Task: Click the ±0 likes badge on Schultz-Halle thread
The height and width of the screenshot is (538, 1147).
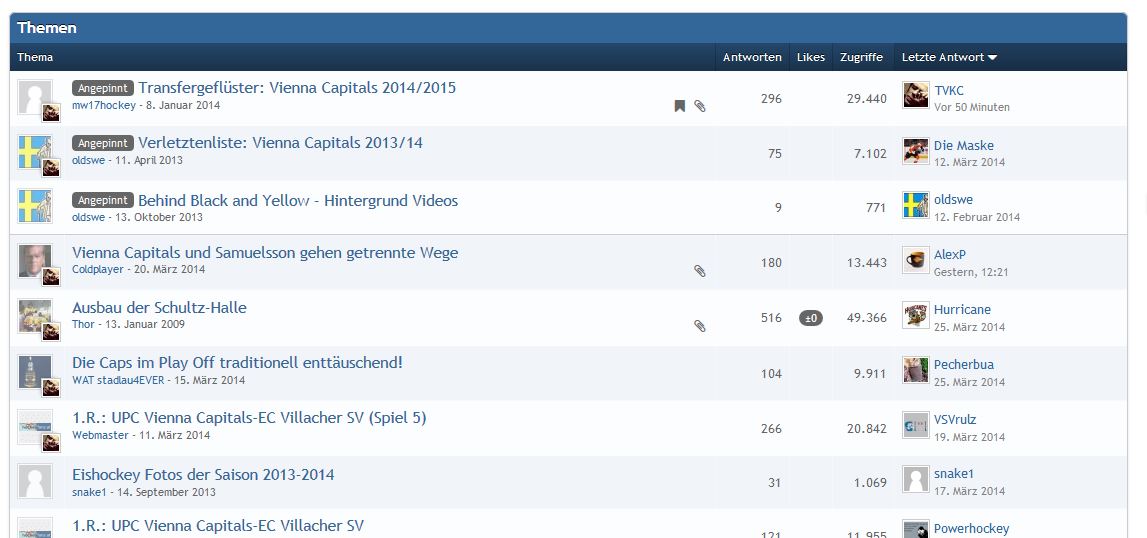Action: [810, 318]
